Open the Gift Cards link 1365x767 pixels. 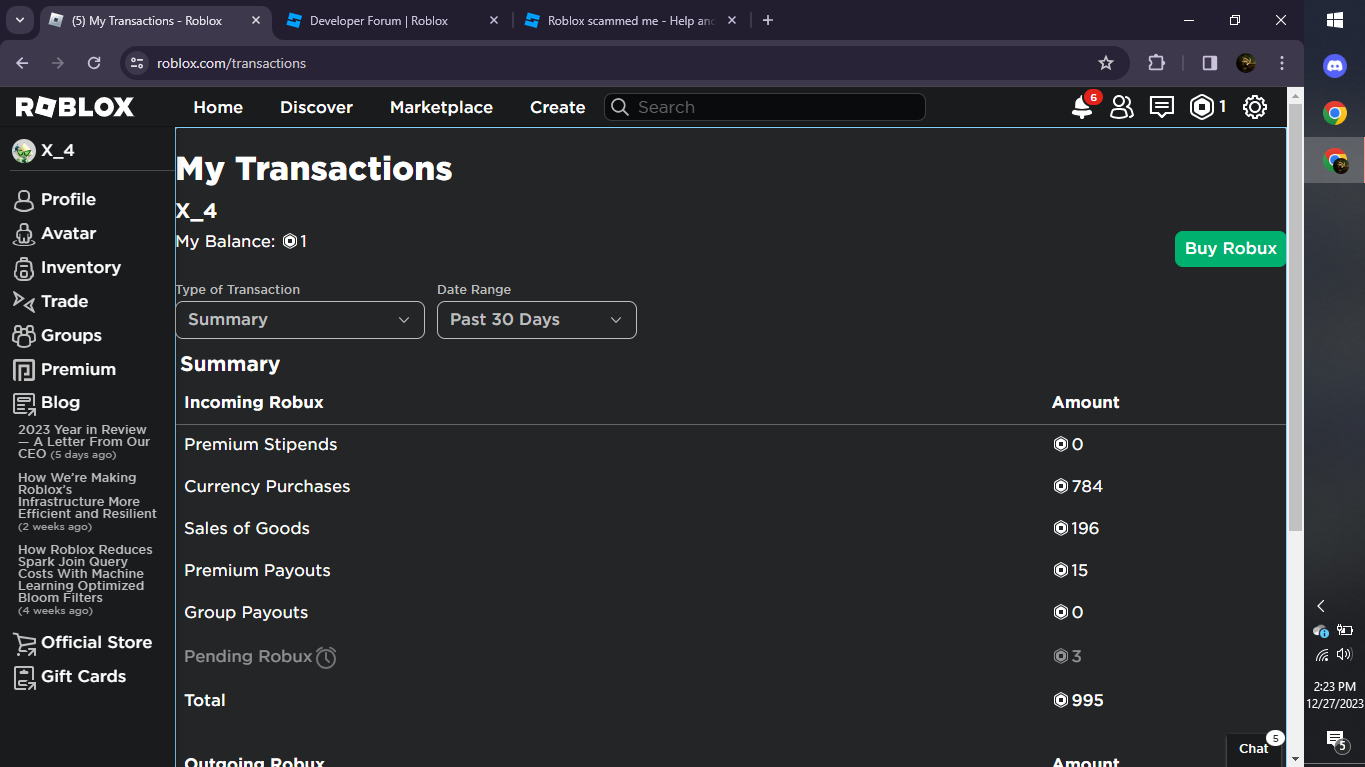pos(82,676)
